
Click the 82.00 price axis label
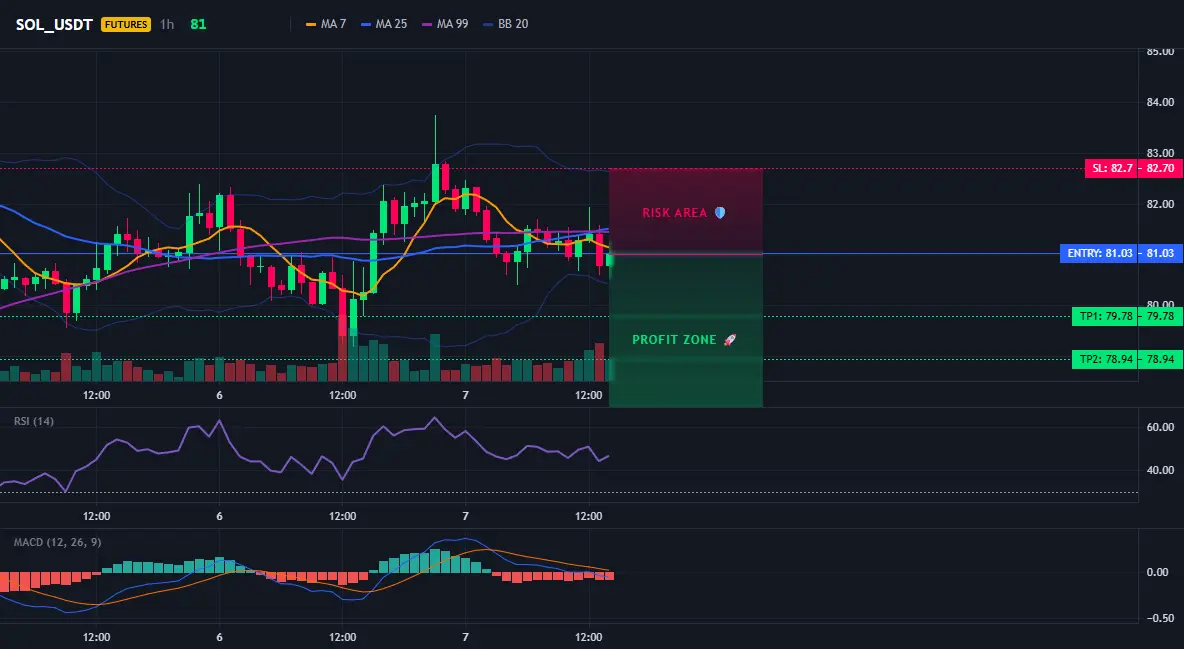[x=1160, y=204]
